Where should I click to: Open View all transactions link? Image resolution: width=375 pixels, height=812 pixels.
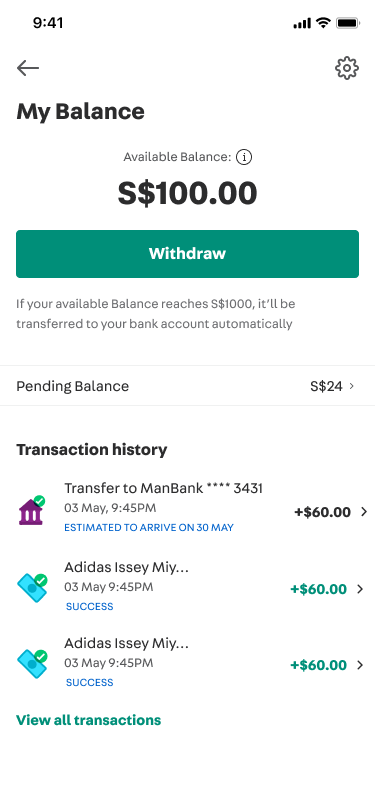click(89, 720)
